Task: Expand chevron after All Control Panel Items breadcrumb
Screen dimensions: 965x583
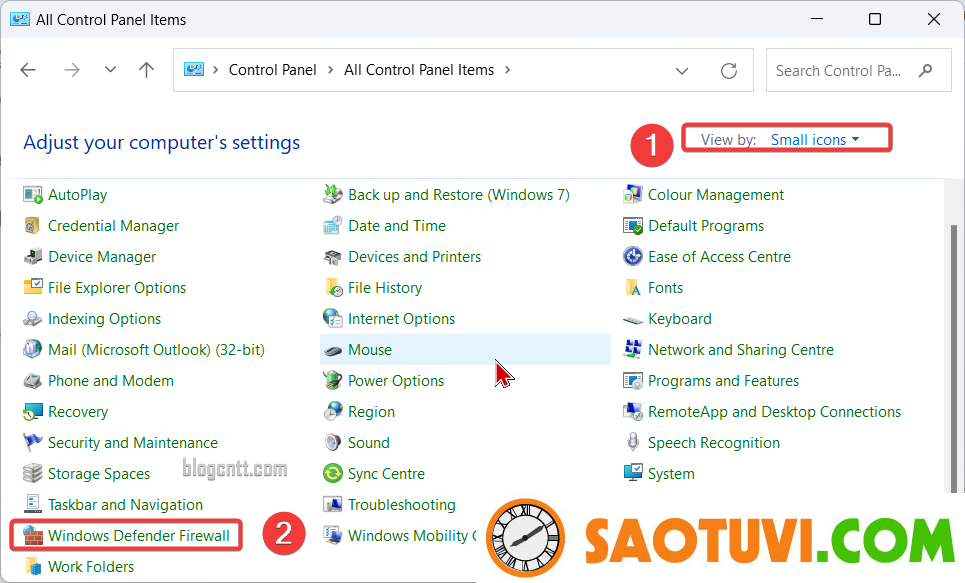Action: (x=508, y=70)
